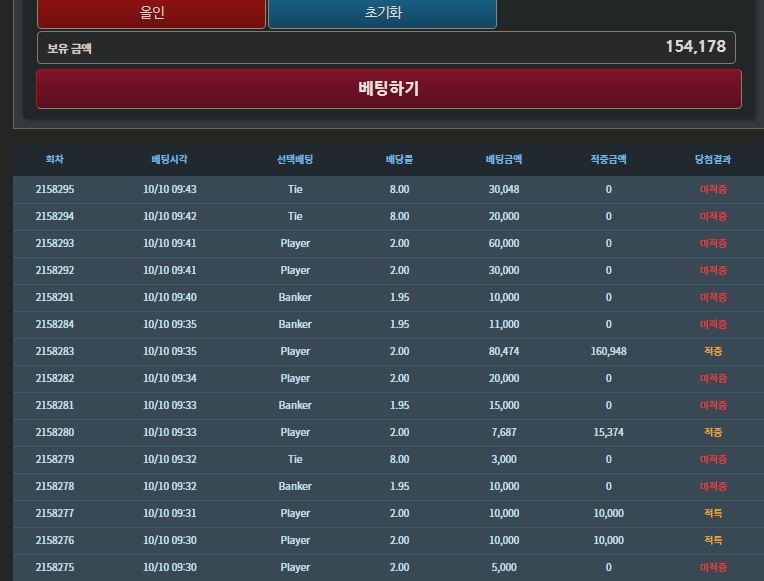Viewport: 764px width, 581px height.
Task: Select round number 2158284
Action: 55,324
